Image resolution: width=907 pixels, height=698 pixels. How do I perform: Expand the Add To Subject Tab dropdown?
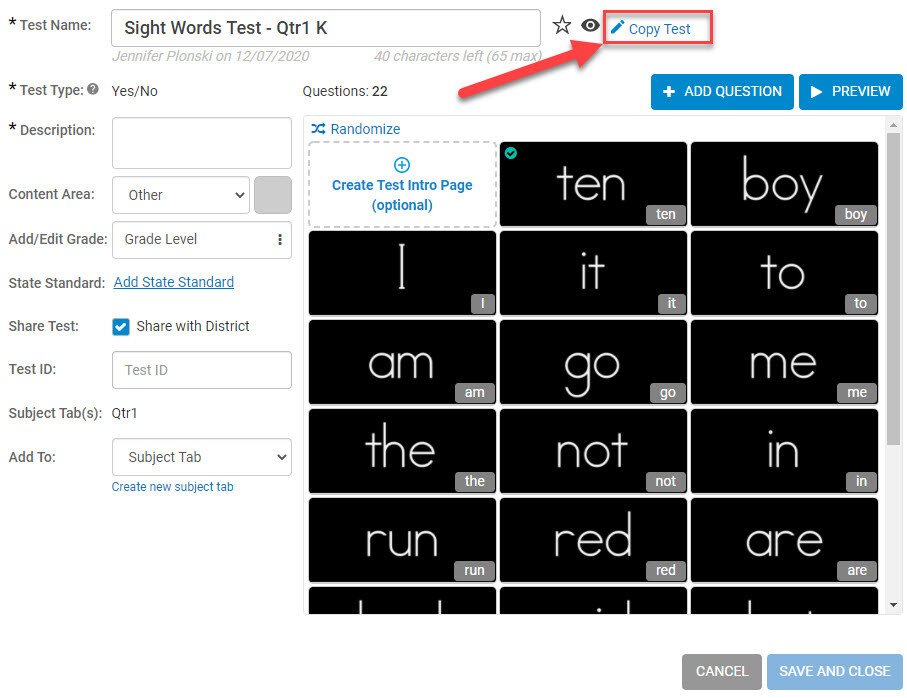[x=202, y=457]
